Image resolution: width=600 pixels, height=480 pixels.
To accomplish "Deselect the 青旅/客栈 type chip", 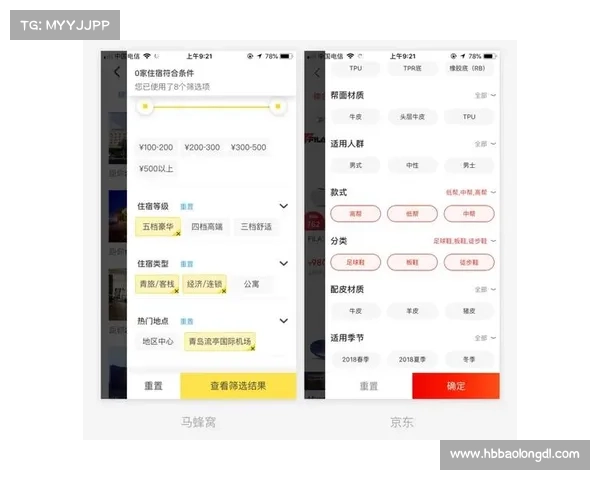I will [x=157, y=284].
